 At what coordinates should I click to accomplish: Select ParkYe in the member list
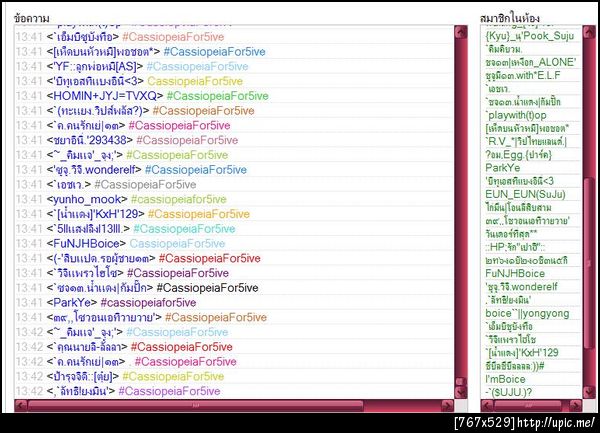click(503, 168)
